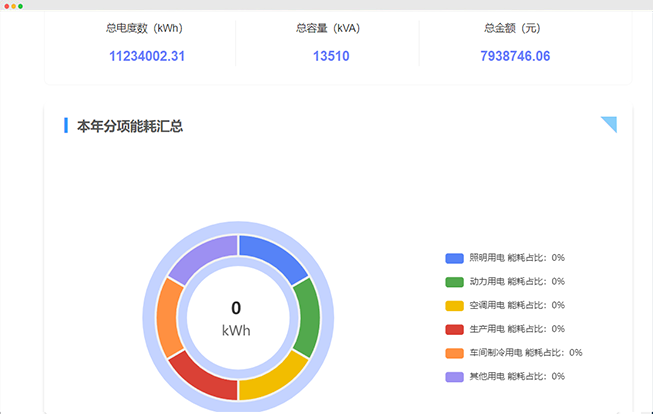Select the purple segment of the donut chart

pos(201,256)
